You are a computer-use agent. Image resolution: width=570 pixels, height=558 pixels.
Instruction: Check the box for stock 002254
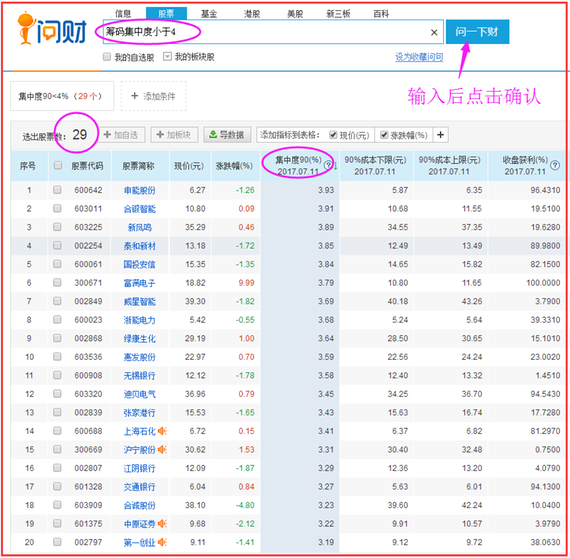[57, 245]
